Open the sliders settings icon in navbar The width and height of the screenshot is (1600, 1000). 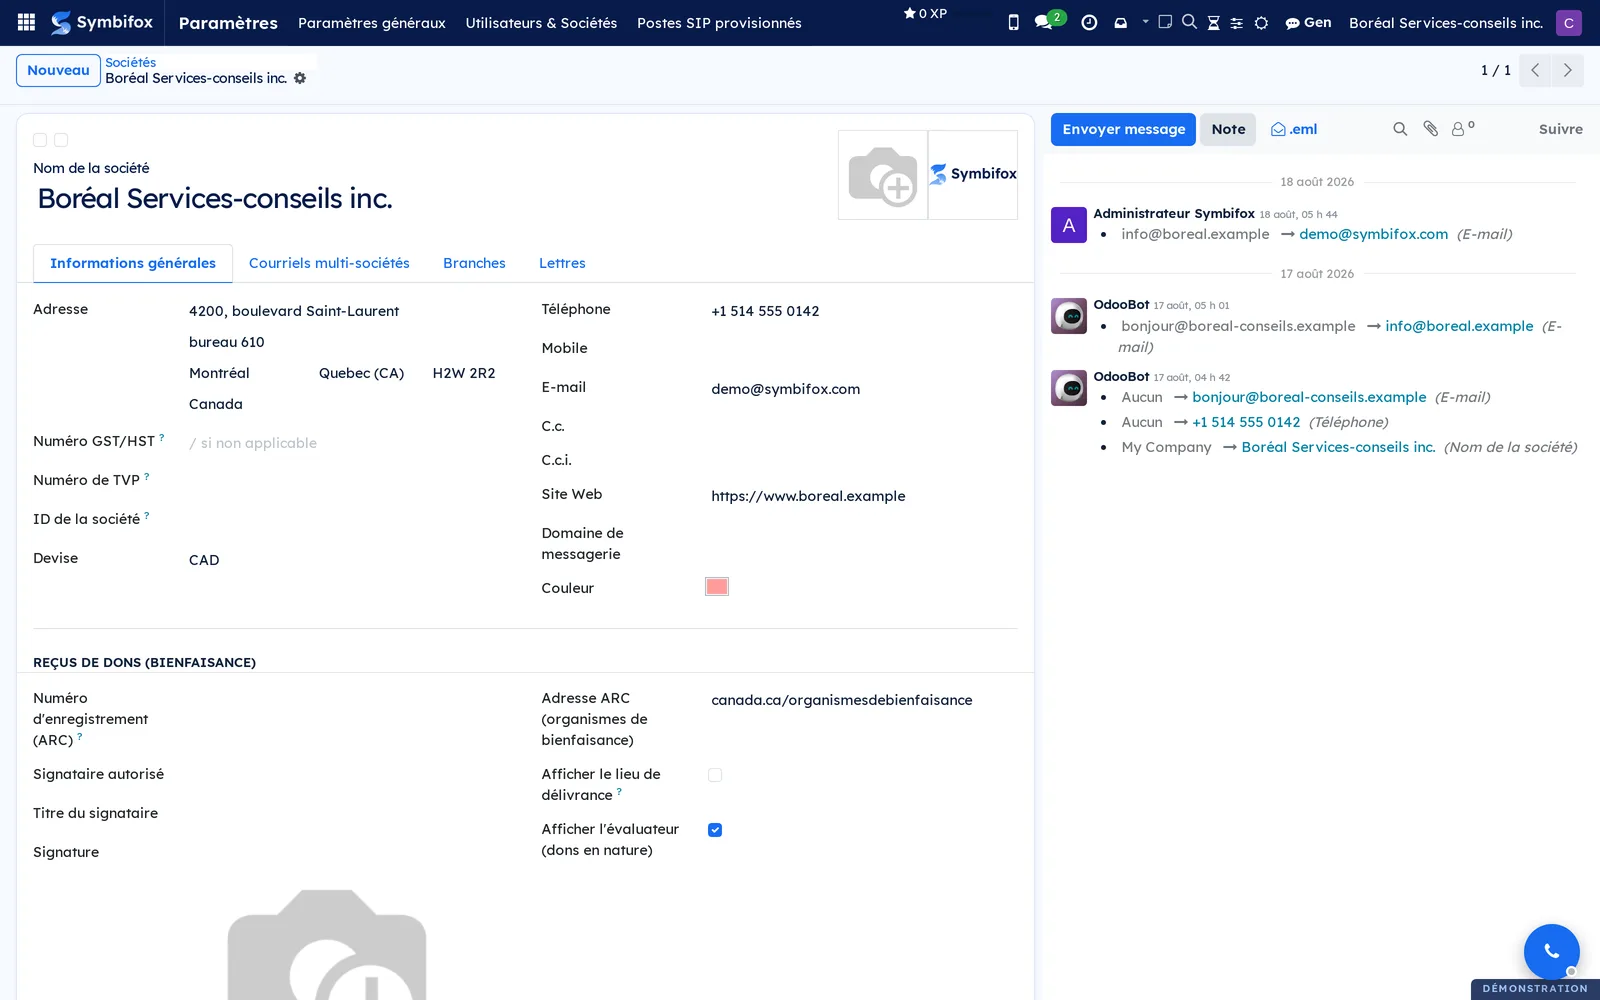(1237, 23)
